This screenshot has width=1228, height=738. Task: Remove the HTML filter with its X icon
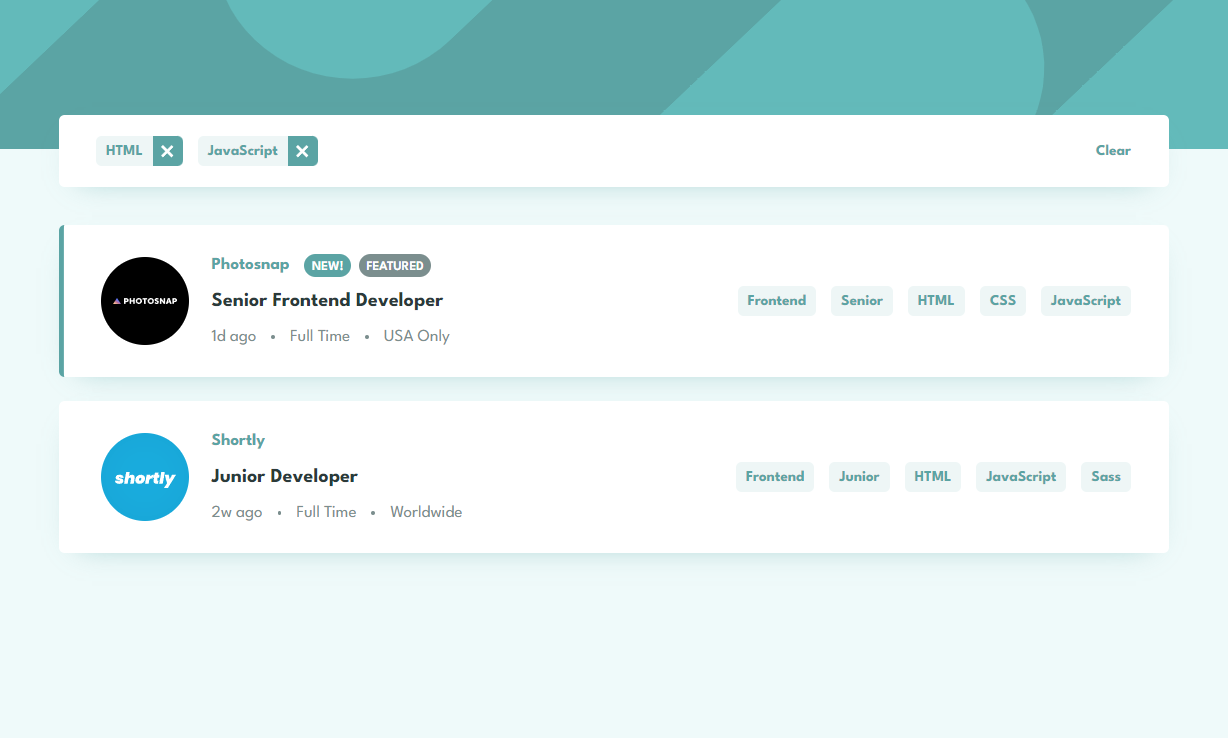point(167,151)
